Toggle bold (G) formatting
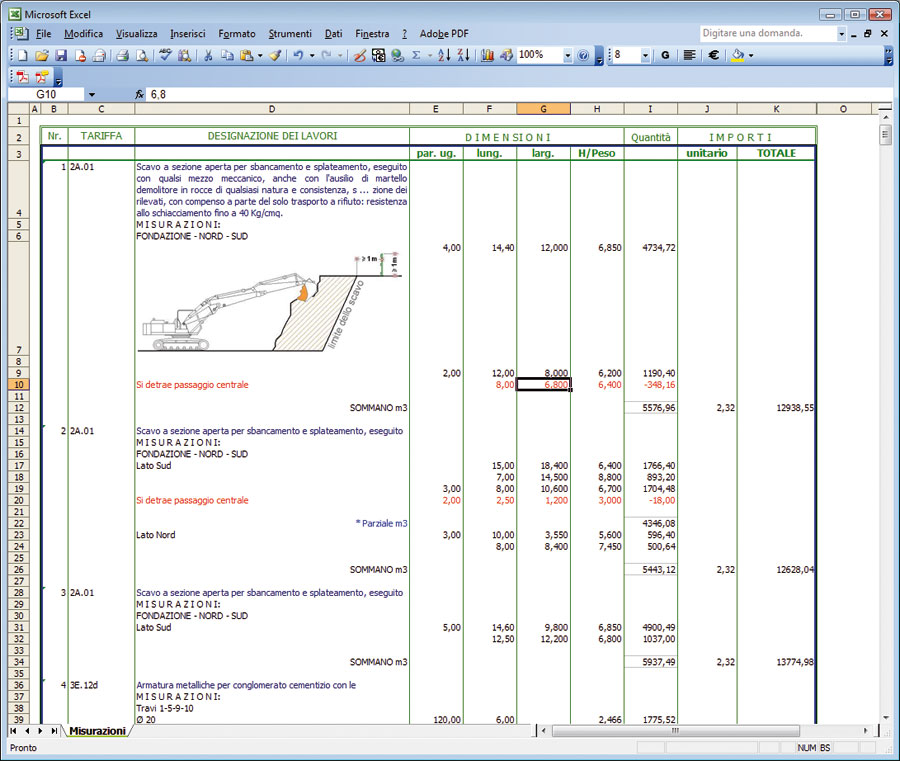This screenshot has width=900, height=761. click(665, 56)
